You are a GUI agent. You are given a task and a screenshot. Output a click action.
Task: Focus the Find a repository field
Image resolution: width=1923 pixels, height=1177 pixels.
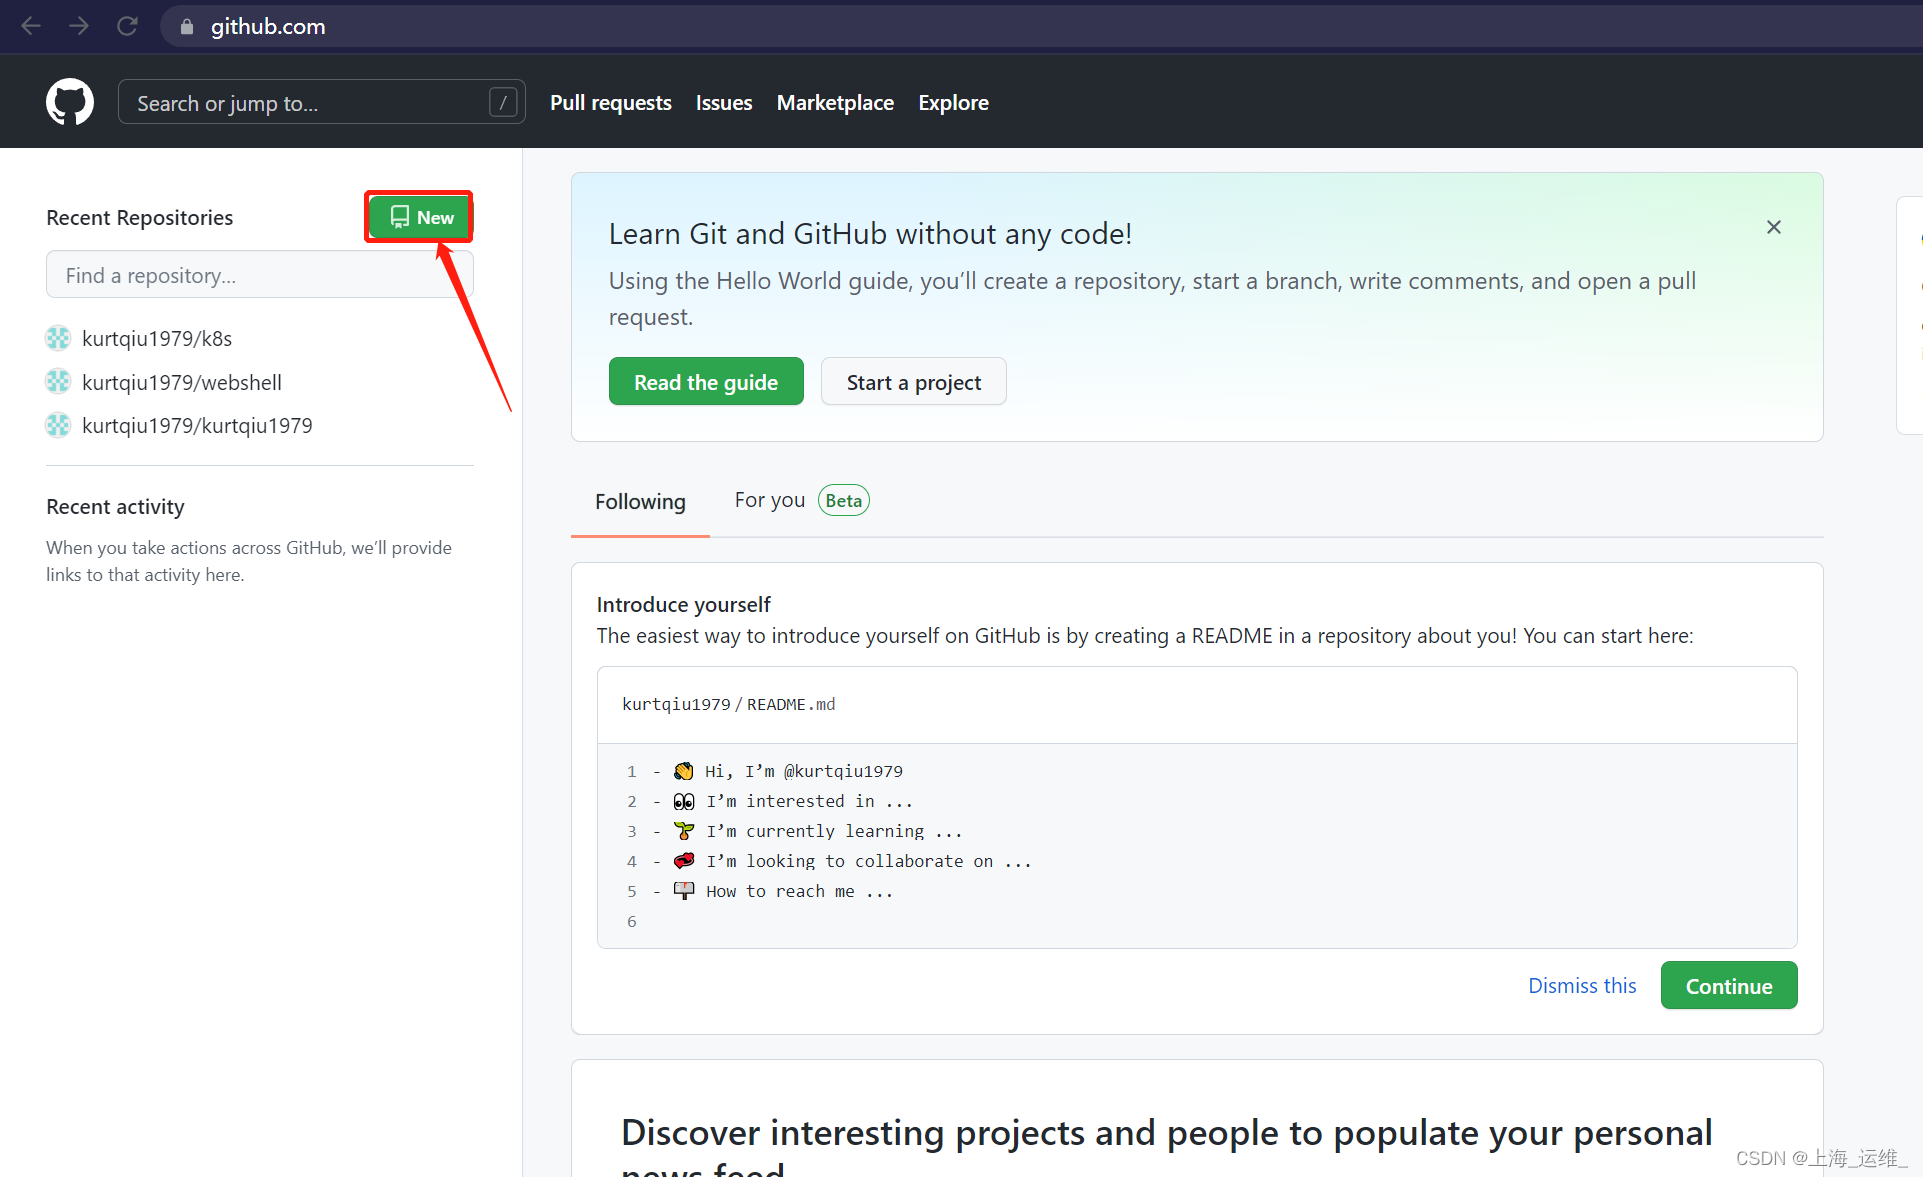click(258, 275)
